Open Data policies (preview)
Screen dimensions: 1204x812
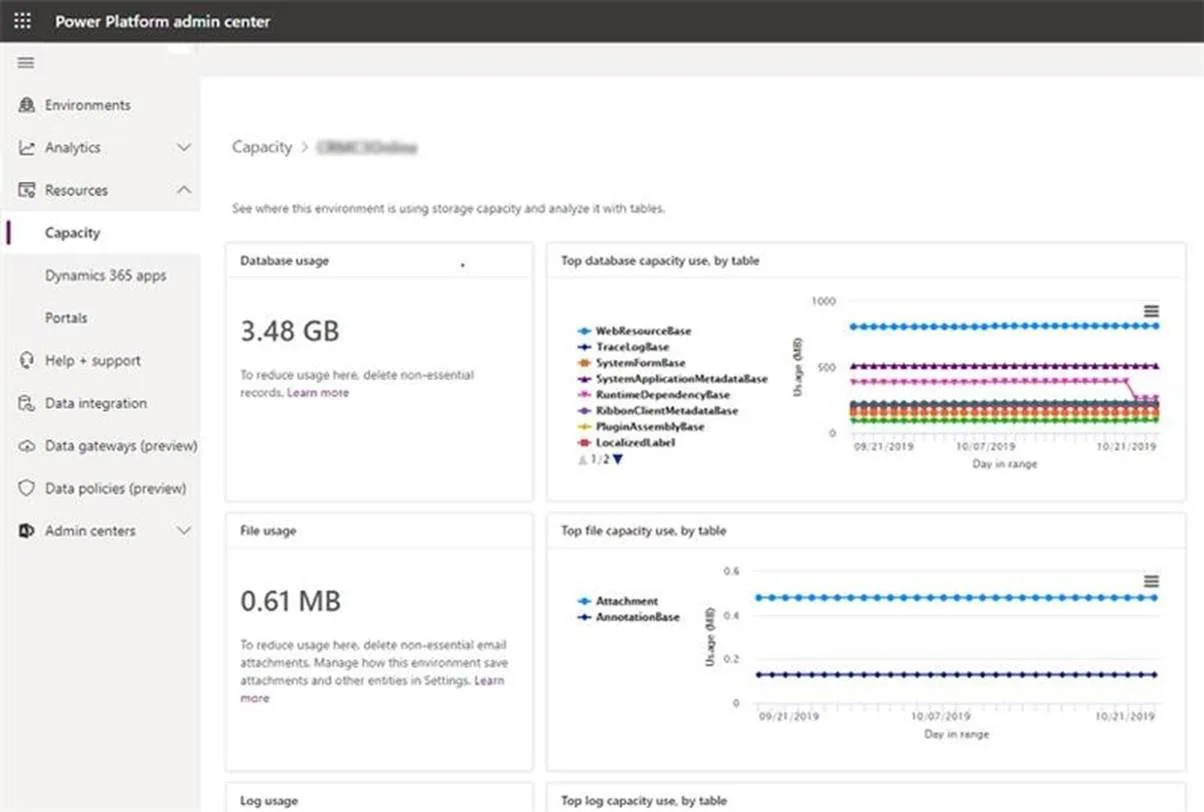coord(116,489)
